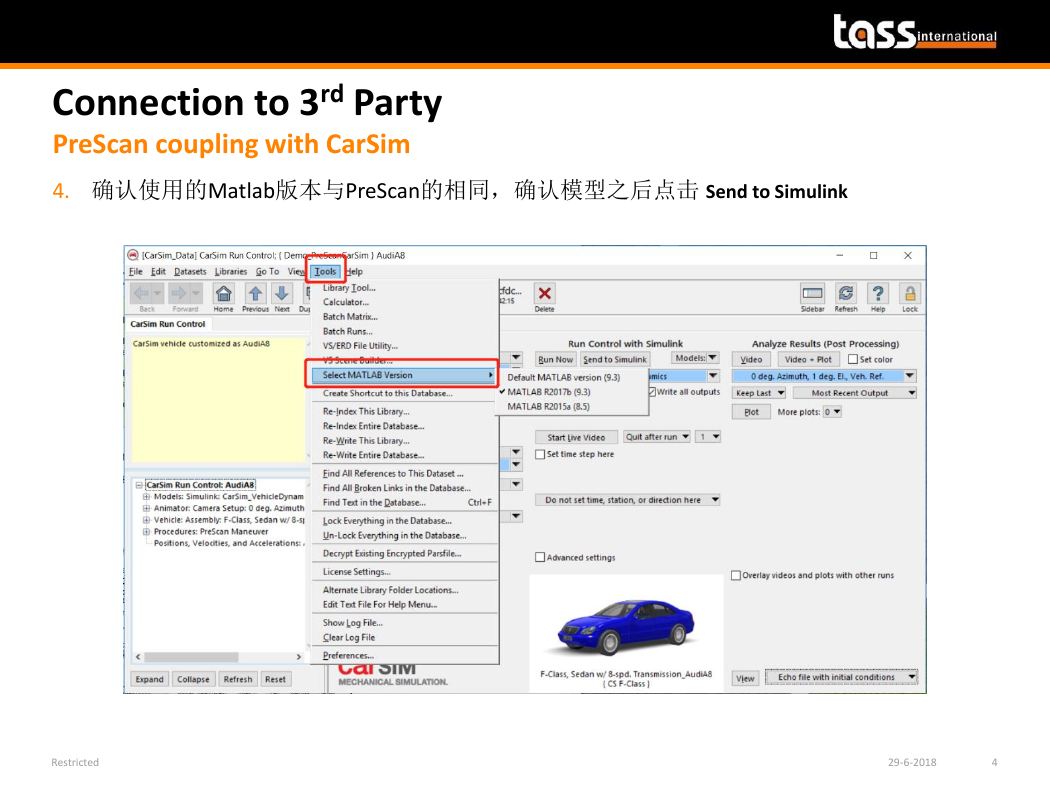
Task: Click the Forward arrow toolbar icon
Action: click(x=185, y=294)
